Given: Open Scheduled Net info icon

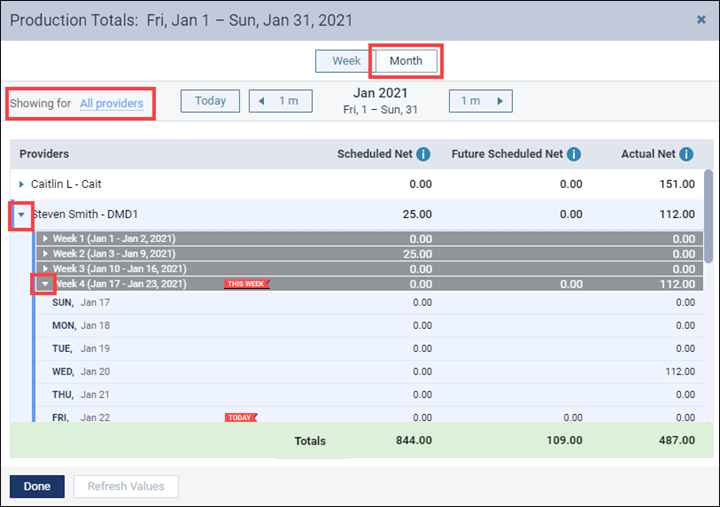Looking at the screenshot, I should point(423,154).
